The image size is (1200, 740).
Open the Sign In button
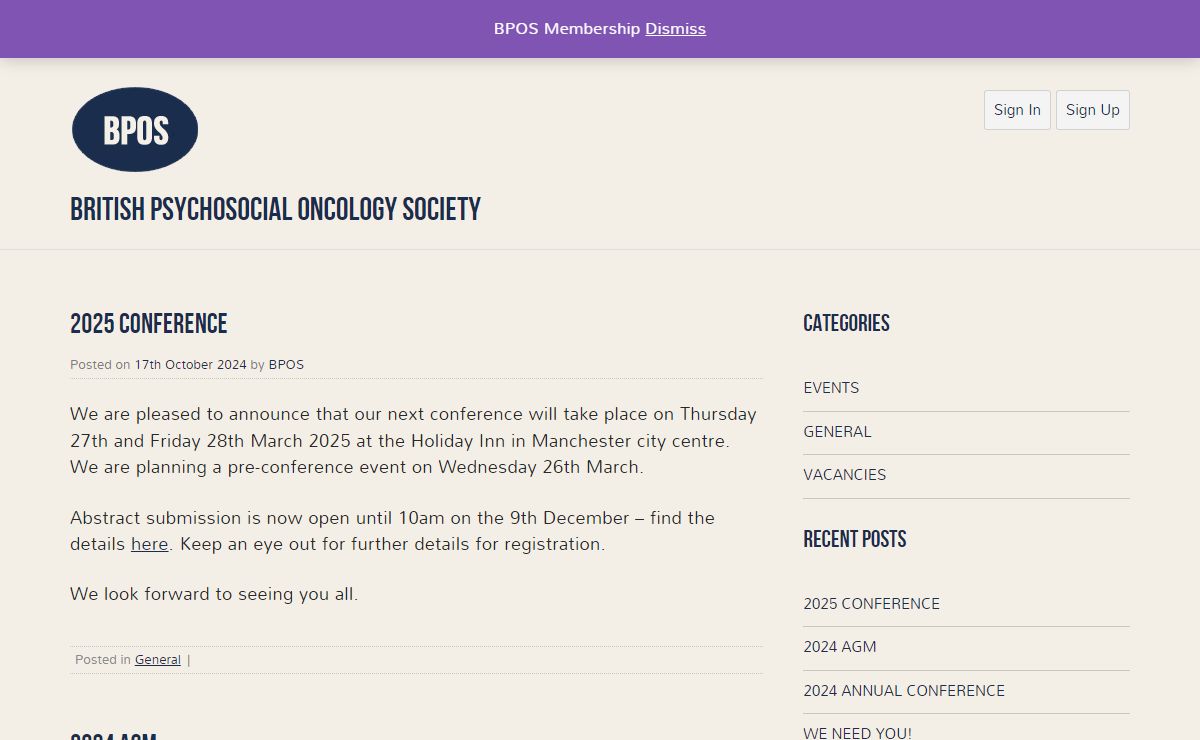pos(1017,110)
